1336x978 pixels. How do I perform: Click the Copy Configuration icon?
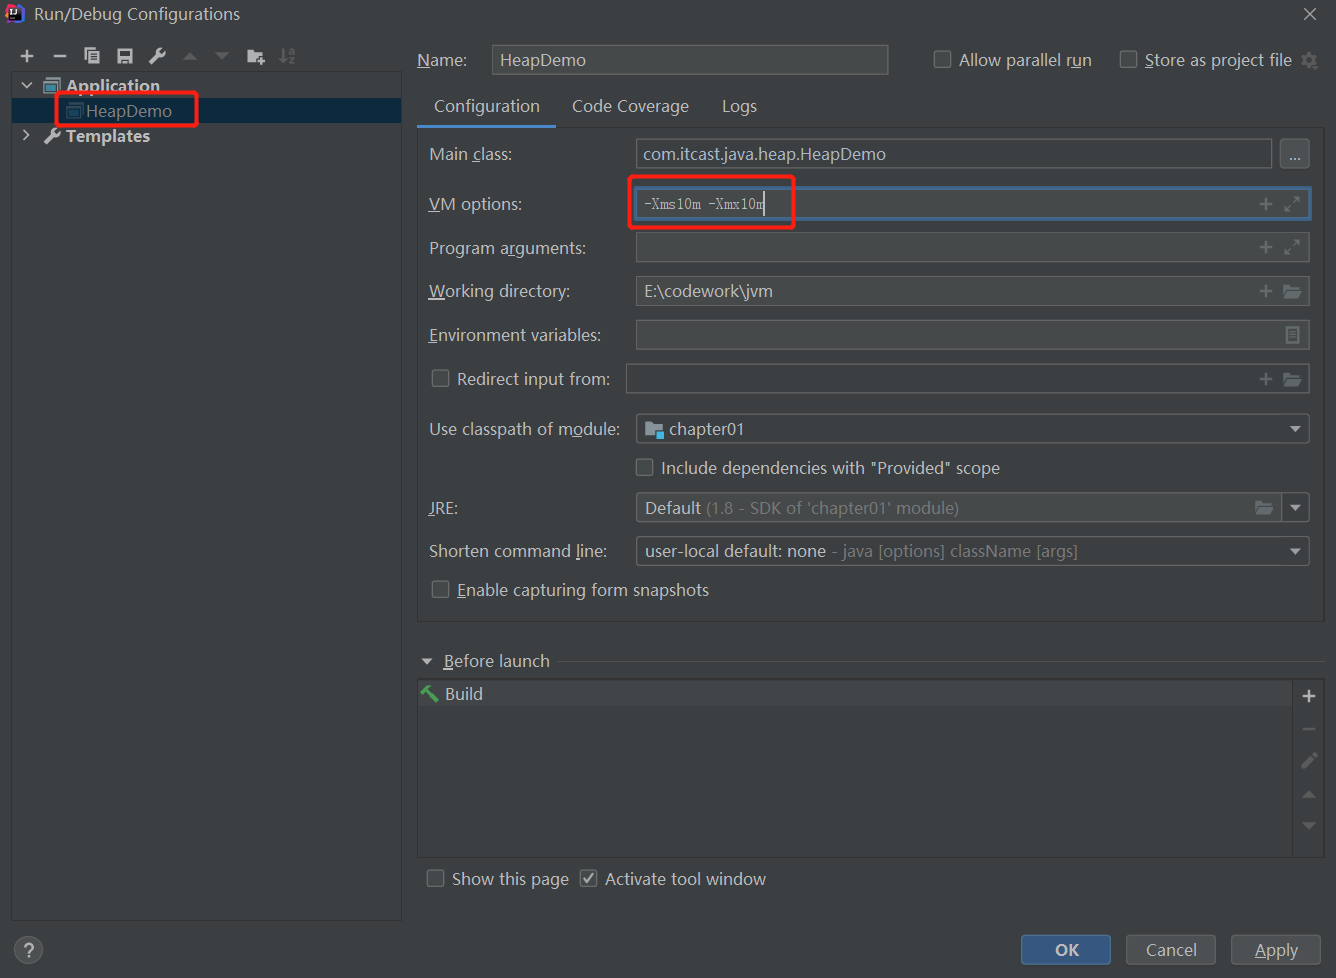coord(92,56)
